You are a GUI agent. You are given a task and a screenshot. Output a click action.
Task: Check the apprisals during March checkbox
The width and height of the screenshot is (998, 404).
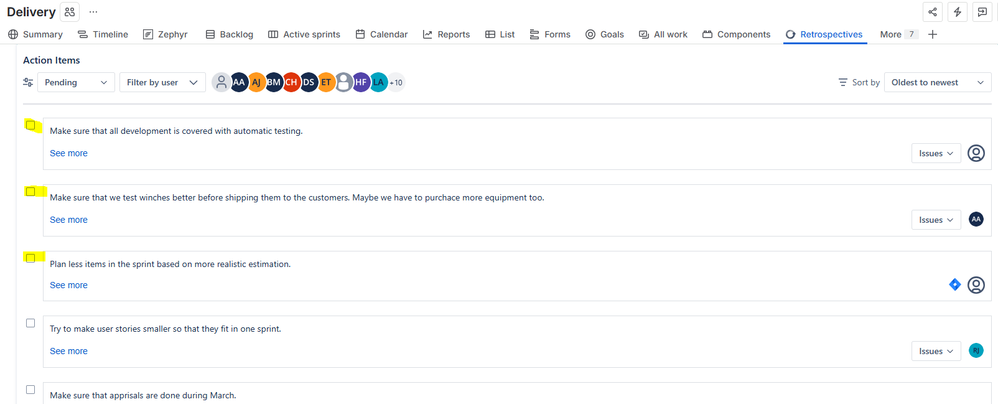point(31,389)
